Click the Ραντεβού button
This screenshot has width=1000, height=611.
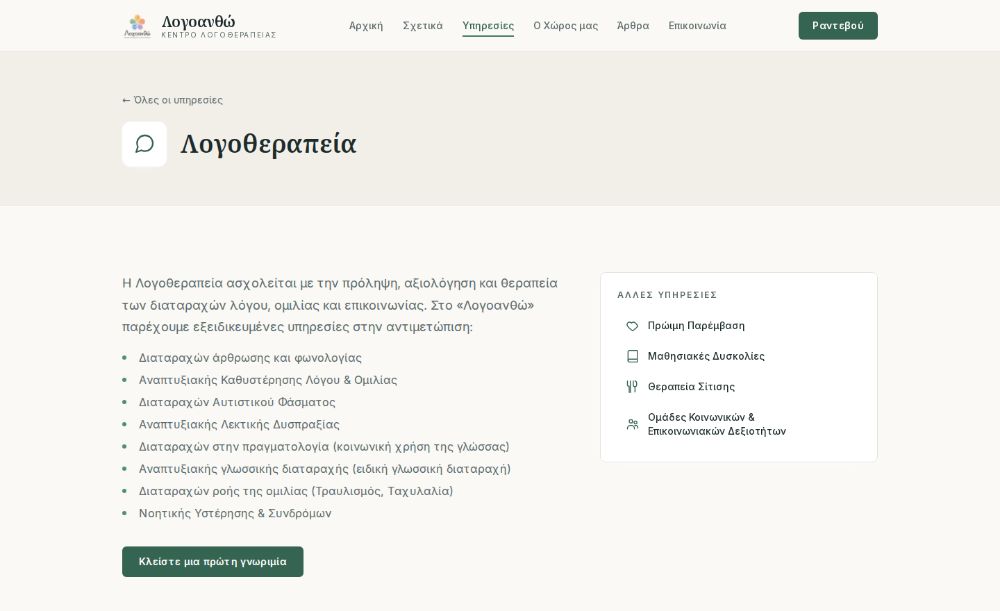tap(838, 26)
